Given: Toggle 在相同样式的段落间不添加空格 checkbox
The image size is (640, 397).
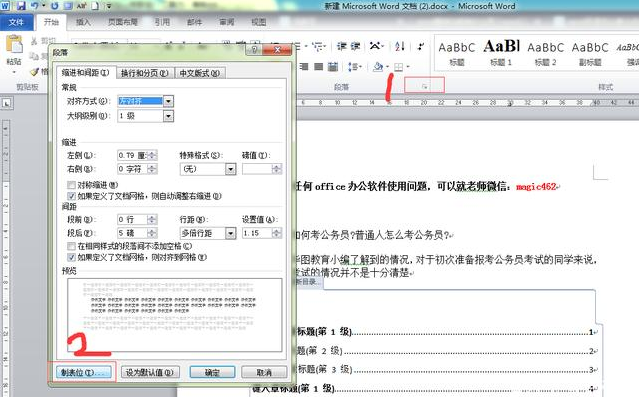Looking at the screenshot, I should tap(71, 246).
